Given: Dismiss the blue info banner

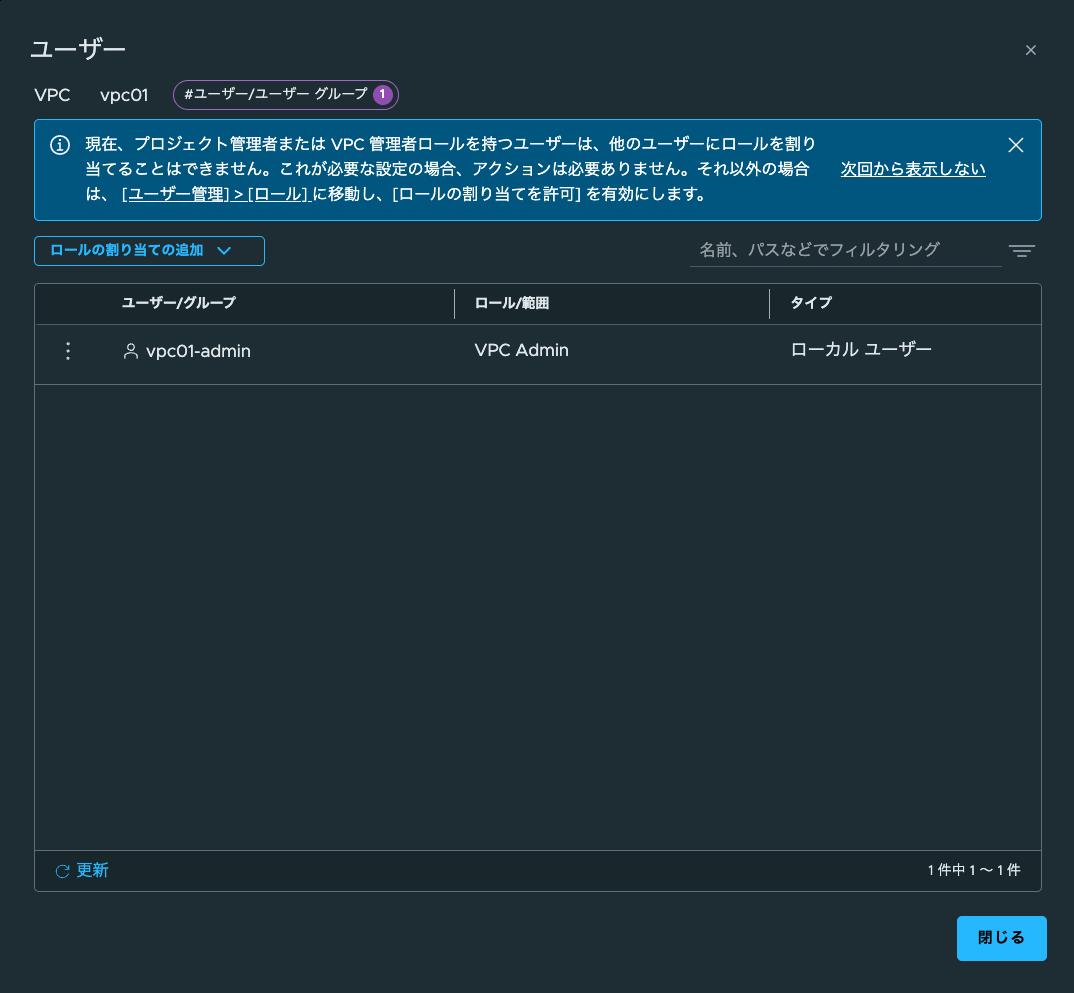Looking at the screenshot, I should coord(1016,145).
